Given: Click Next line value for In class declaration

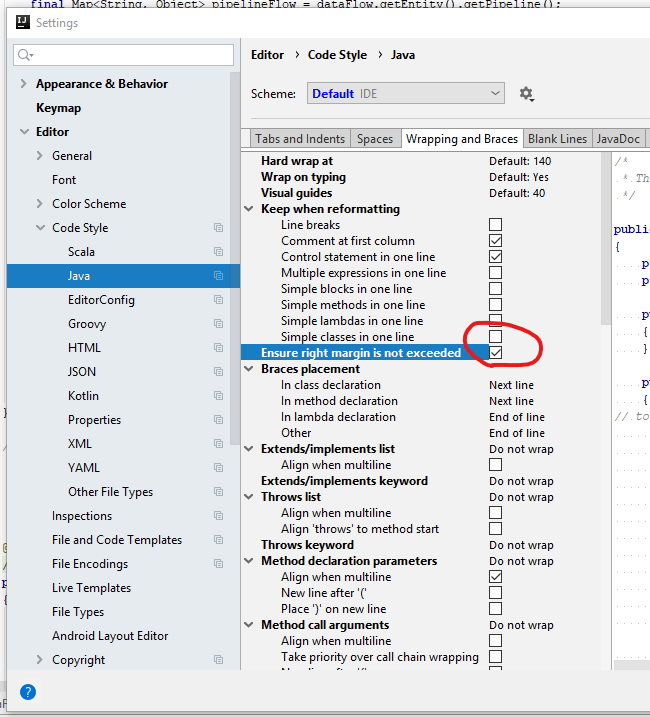Looking at the screenshot, I should pyautogui.click(x=511, y=385).
